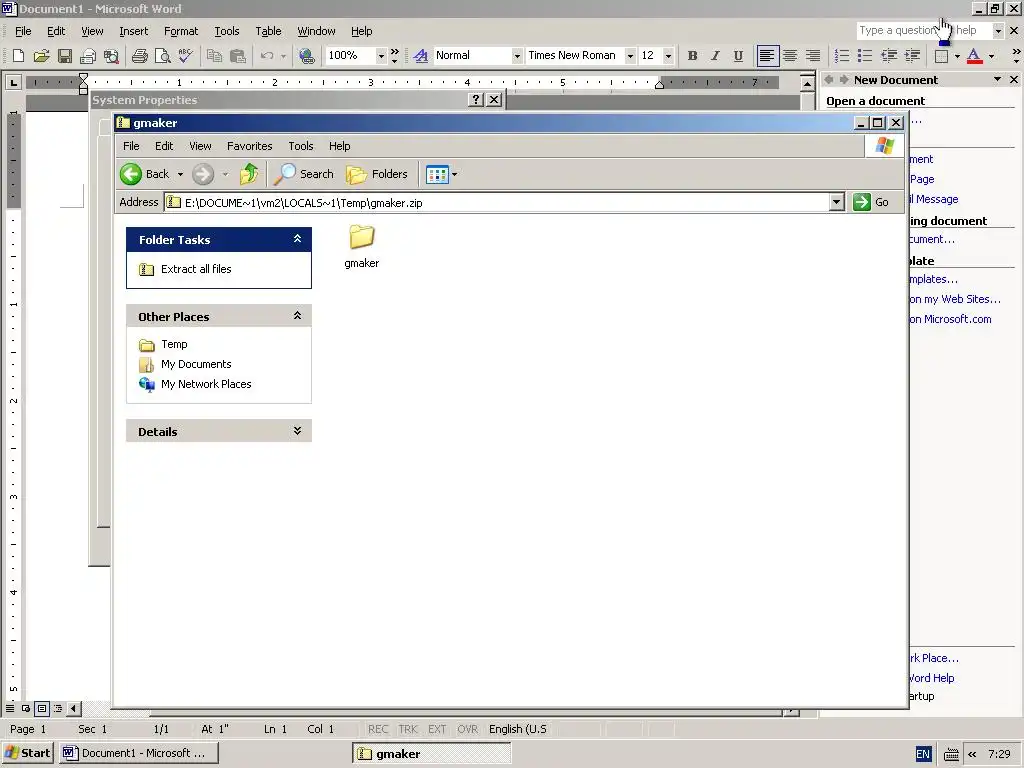The height and width of the screenshot is (768, 1024).
Task: Collapse the Other Places panel
Action: click(297, 316)
